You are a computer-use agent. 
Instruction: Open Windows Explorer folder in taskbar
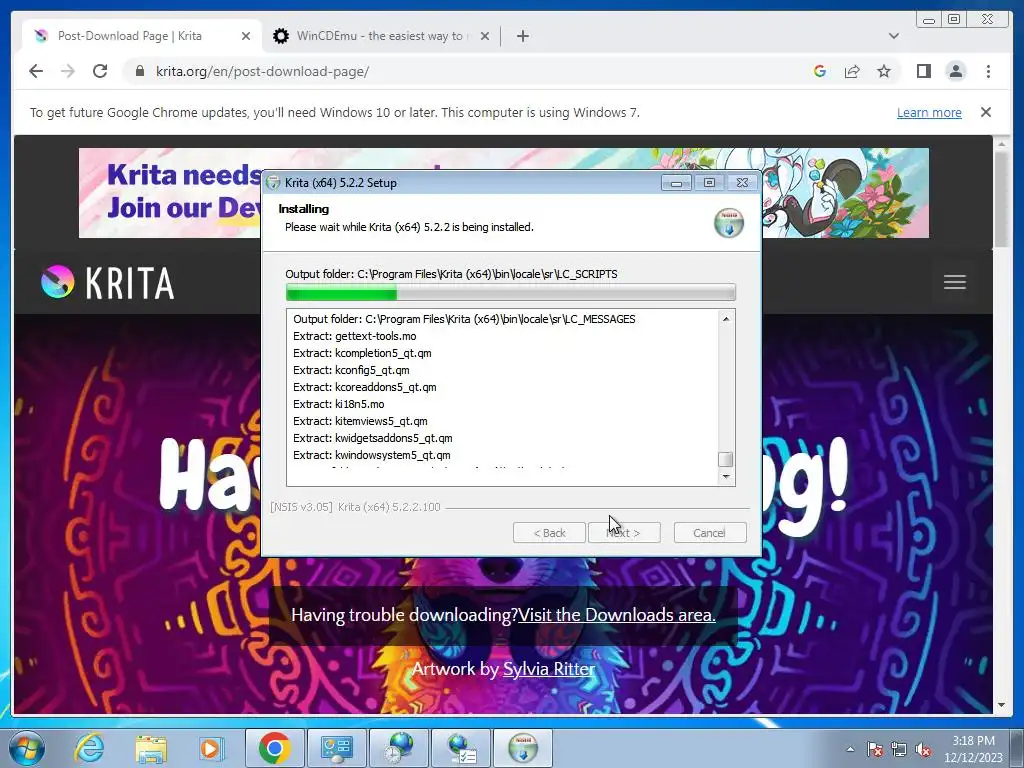[151, 748]
